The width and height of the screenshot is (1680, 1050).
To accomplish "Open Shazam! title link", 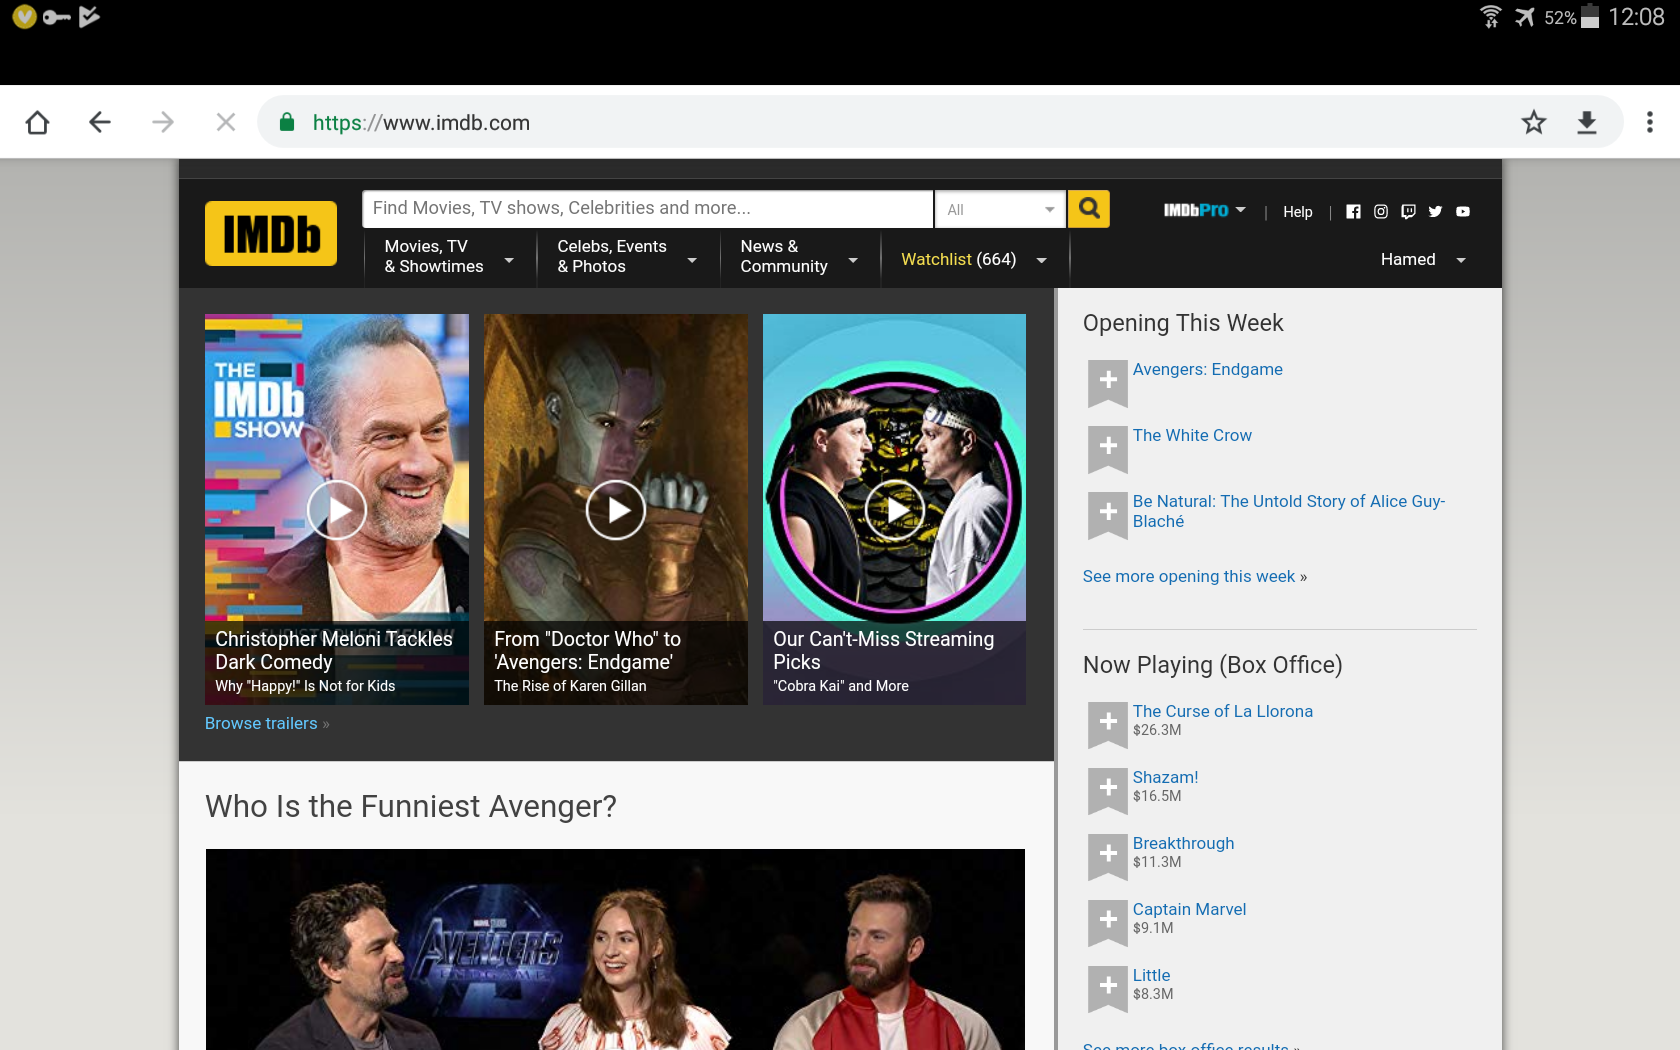I will (1165, 777).
